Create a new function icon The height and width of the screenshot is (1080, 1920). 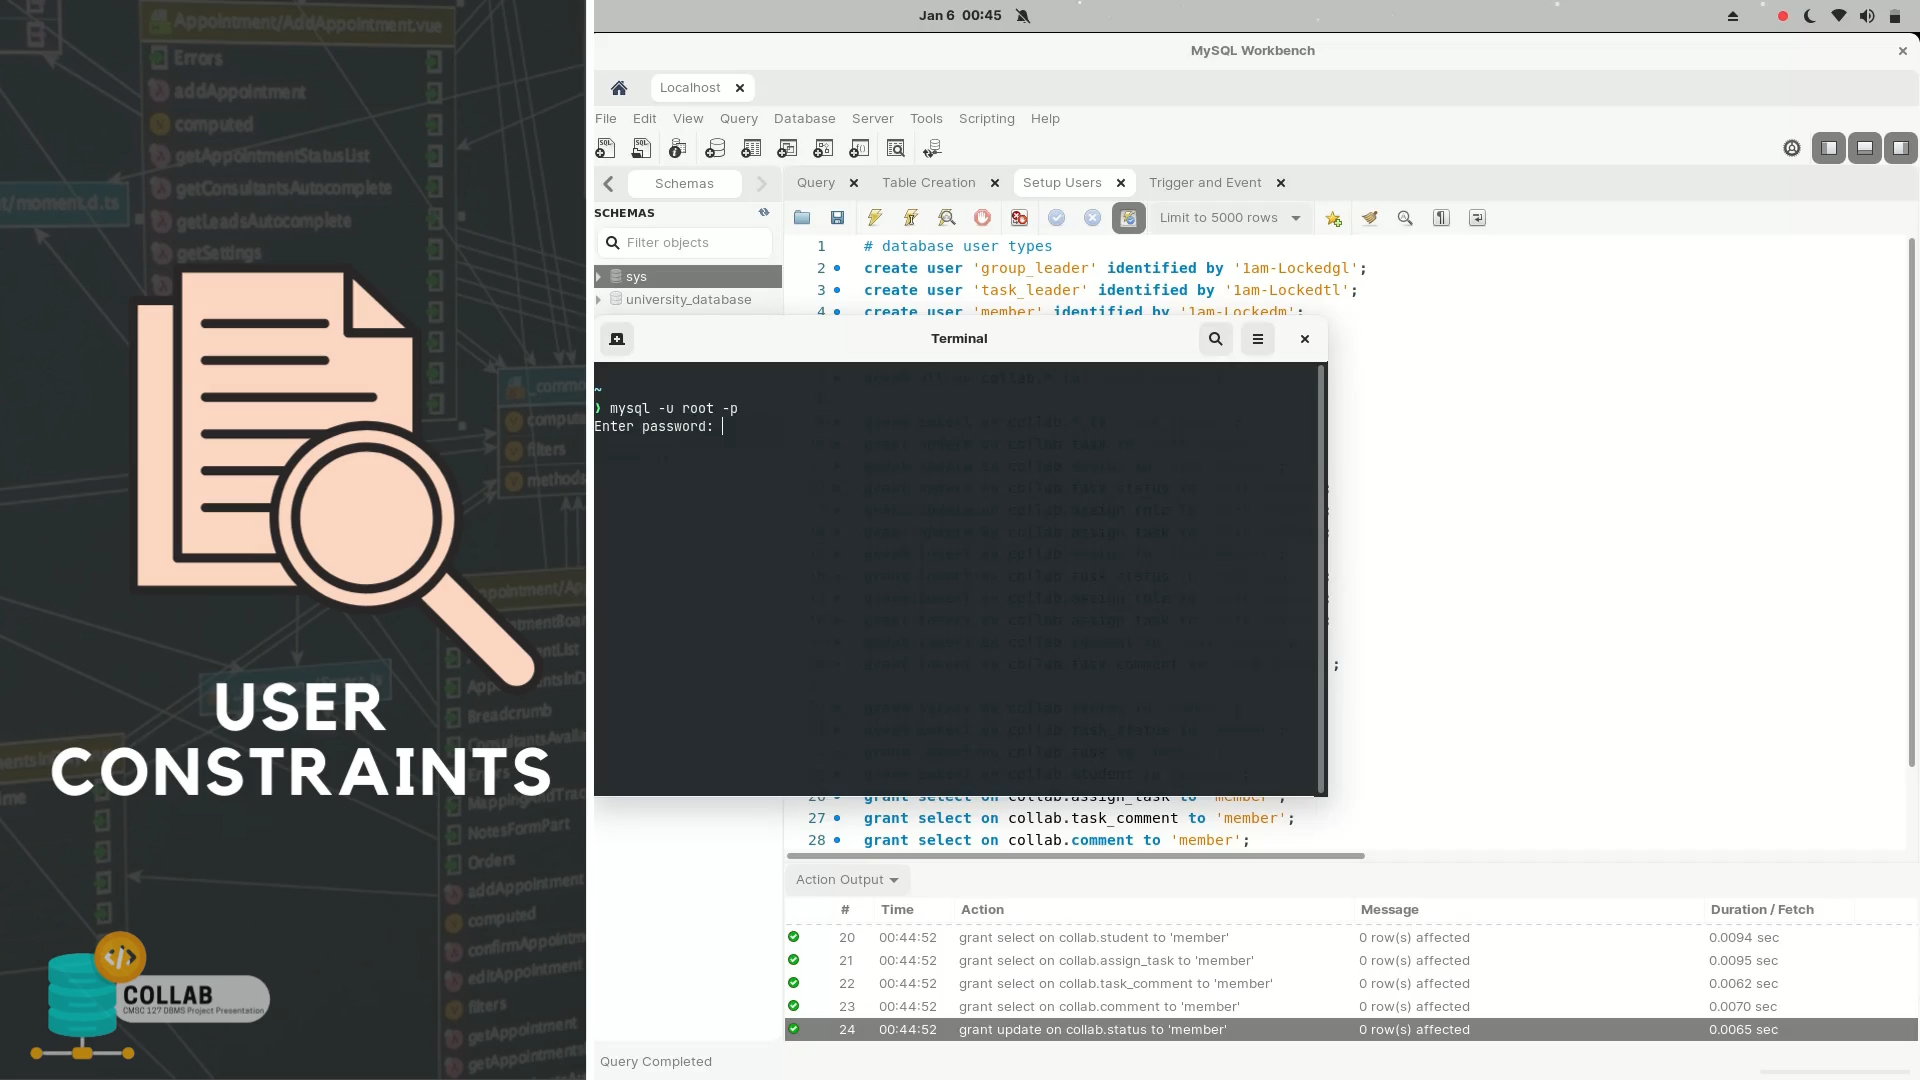[x=859, y=148]
